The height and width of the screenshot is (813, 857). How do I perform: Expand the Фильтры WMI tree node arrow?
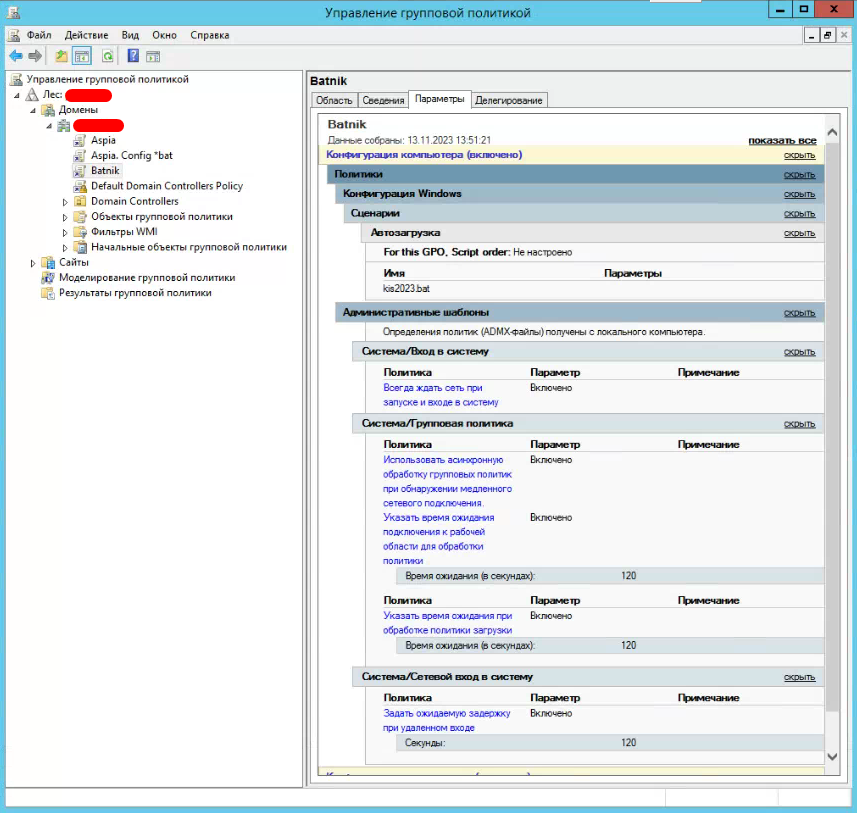[x=65, y=232]
